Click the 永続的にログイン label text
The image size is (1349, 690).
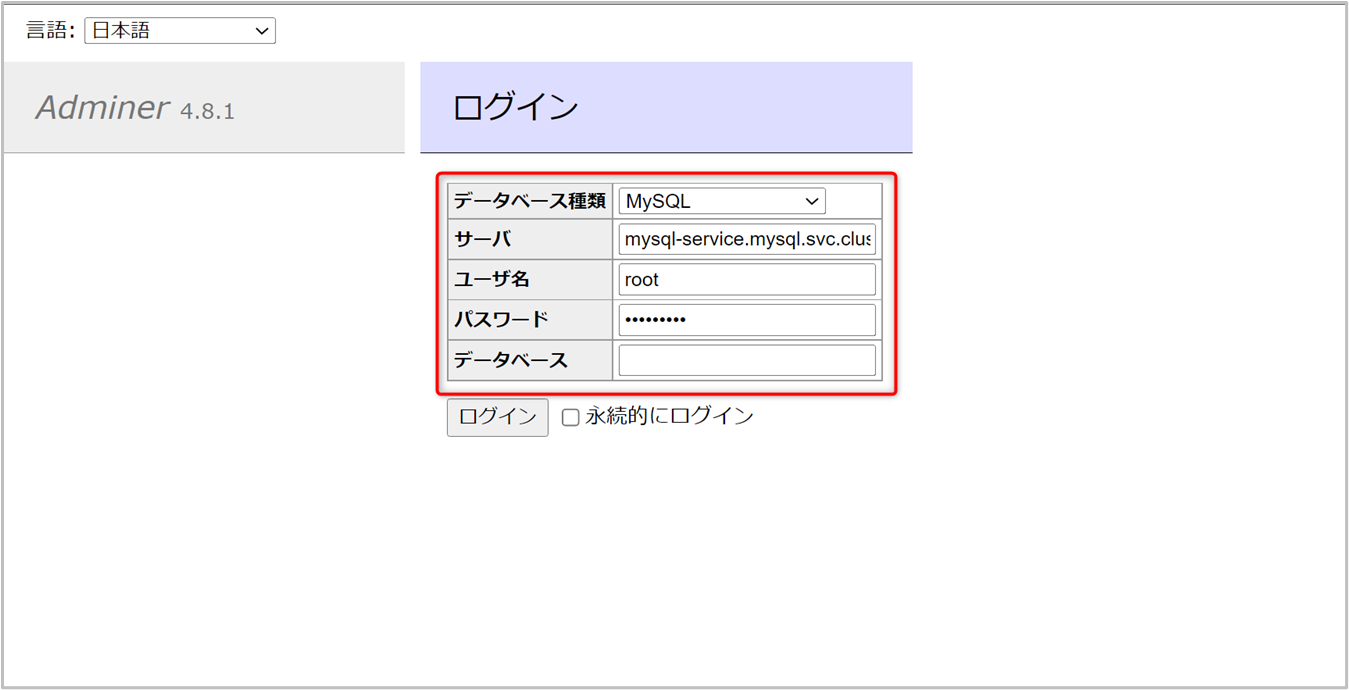coord(669,416)
